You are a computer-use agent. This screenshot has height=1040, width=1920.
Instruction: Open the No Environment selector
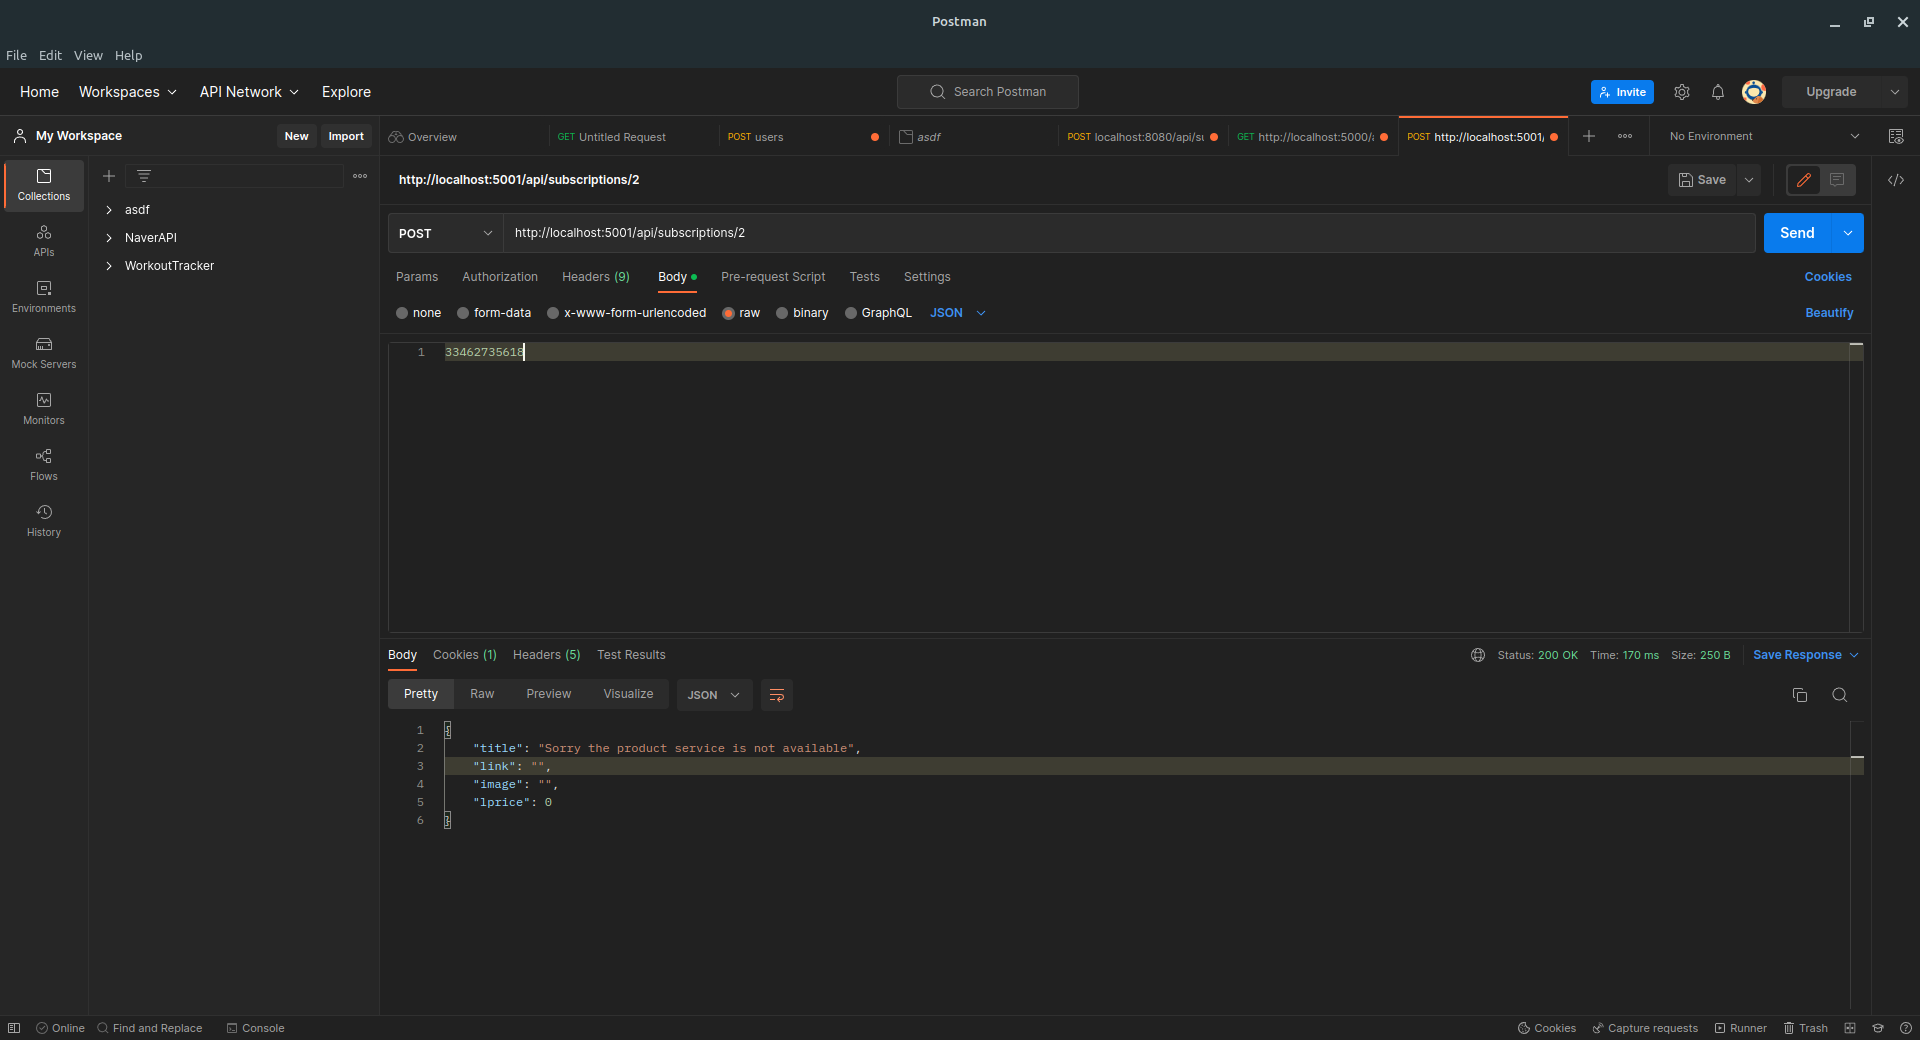pyautogui.click(x=1763, y=137)
